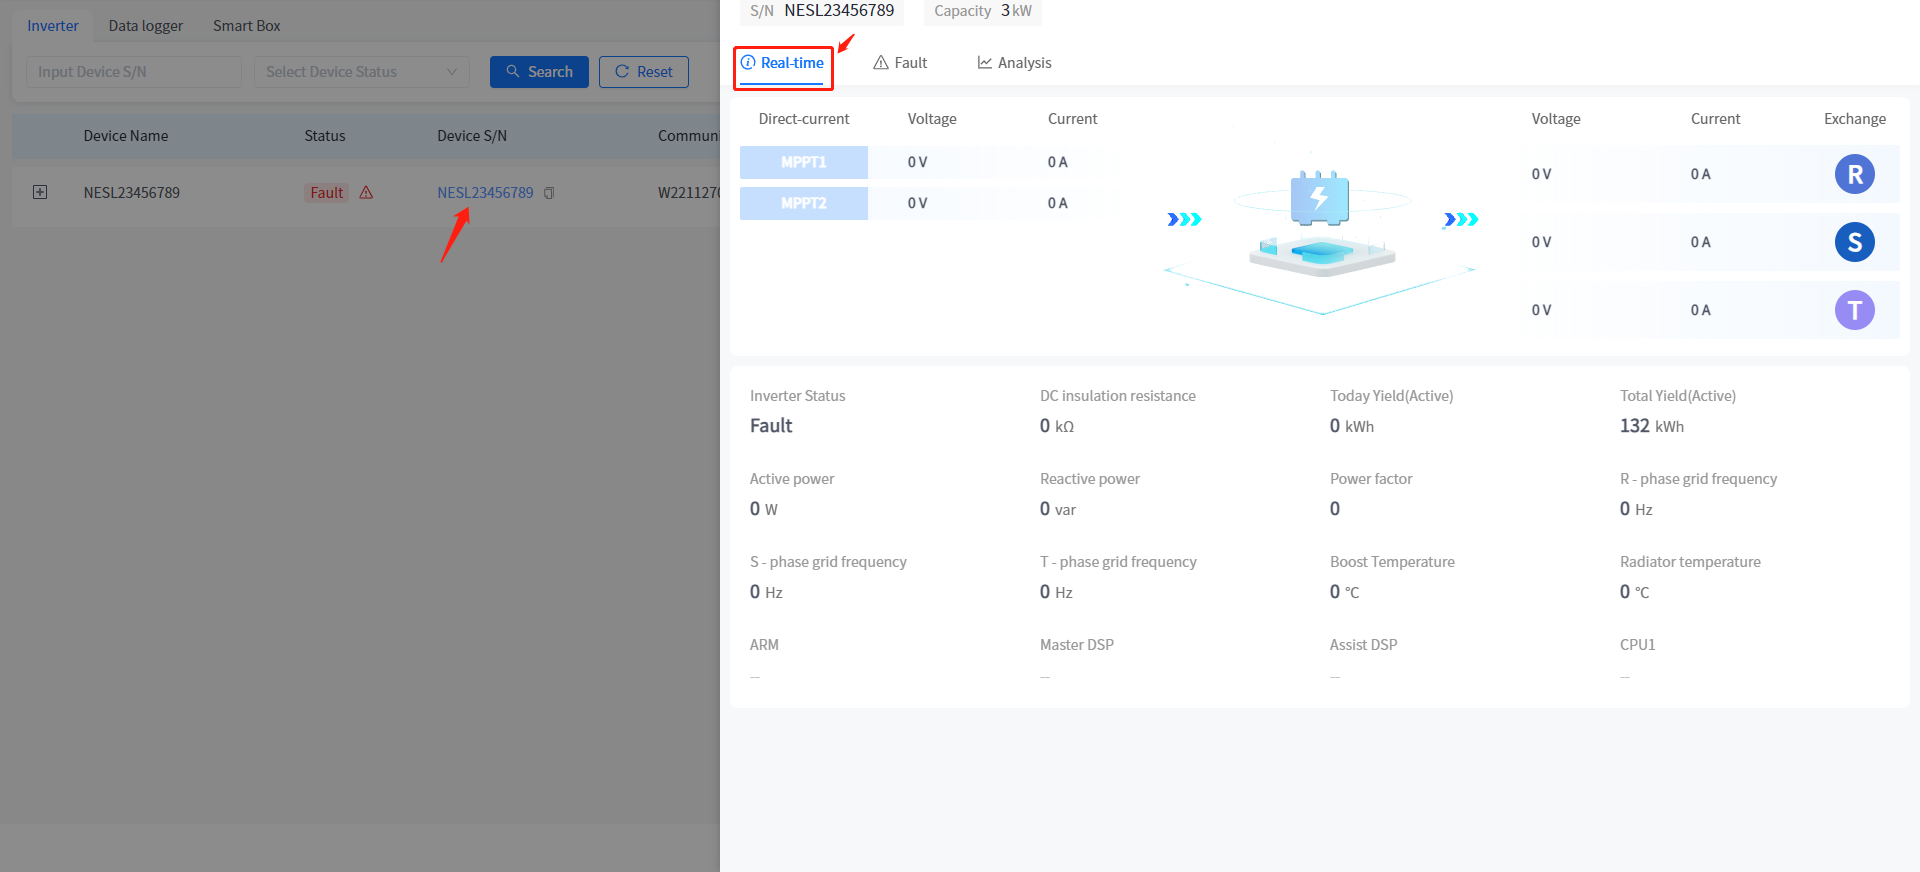Click the left flow arrows beside inverter
This screenshot has height=872, width=1920.
click(1184, 219)
